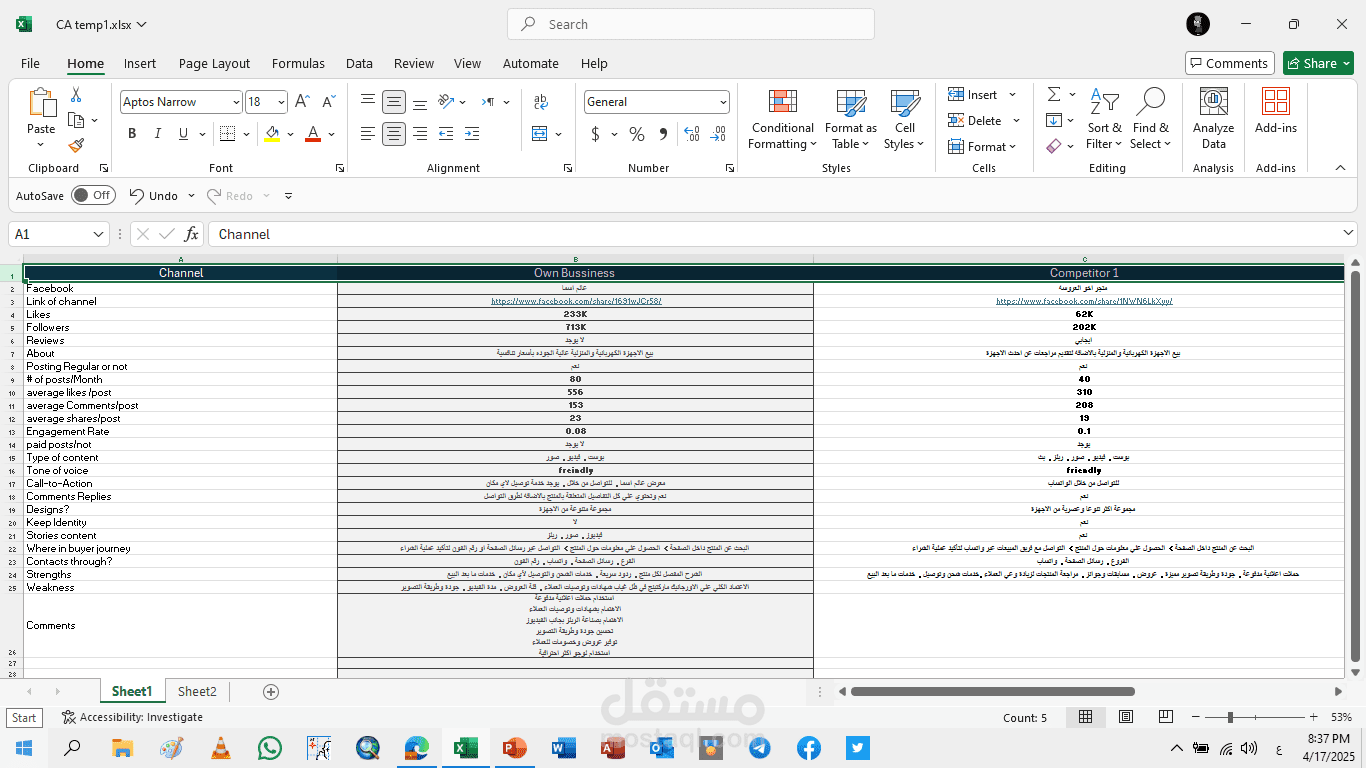
Task: Decrease indent in the Alignment group
Action: (x=446, y=134)
